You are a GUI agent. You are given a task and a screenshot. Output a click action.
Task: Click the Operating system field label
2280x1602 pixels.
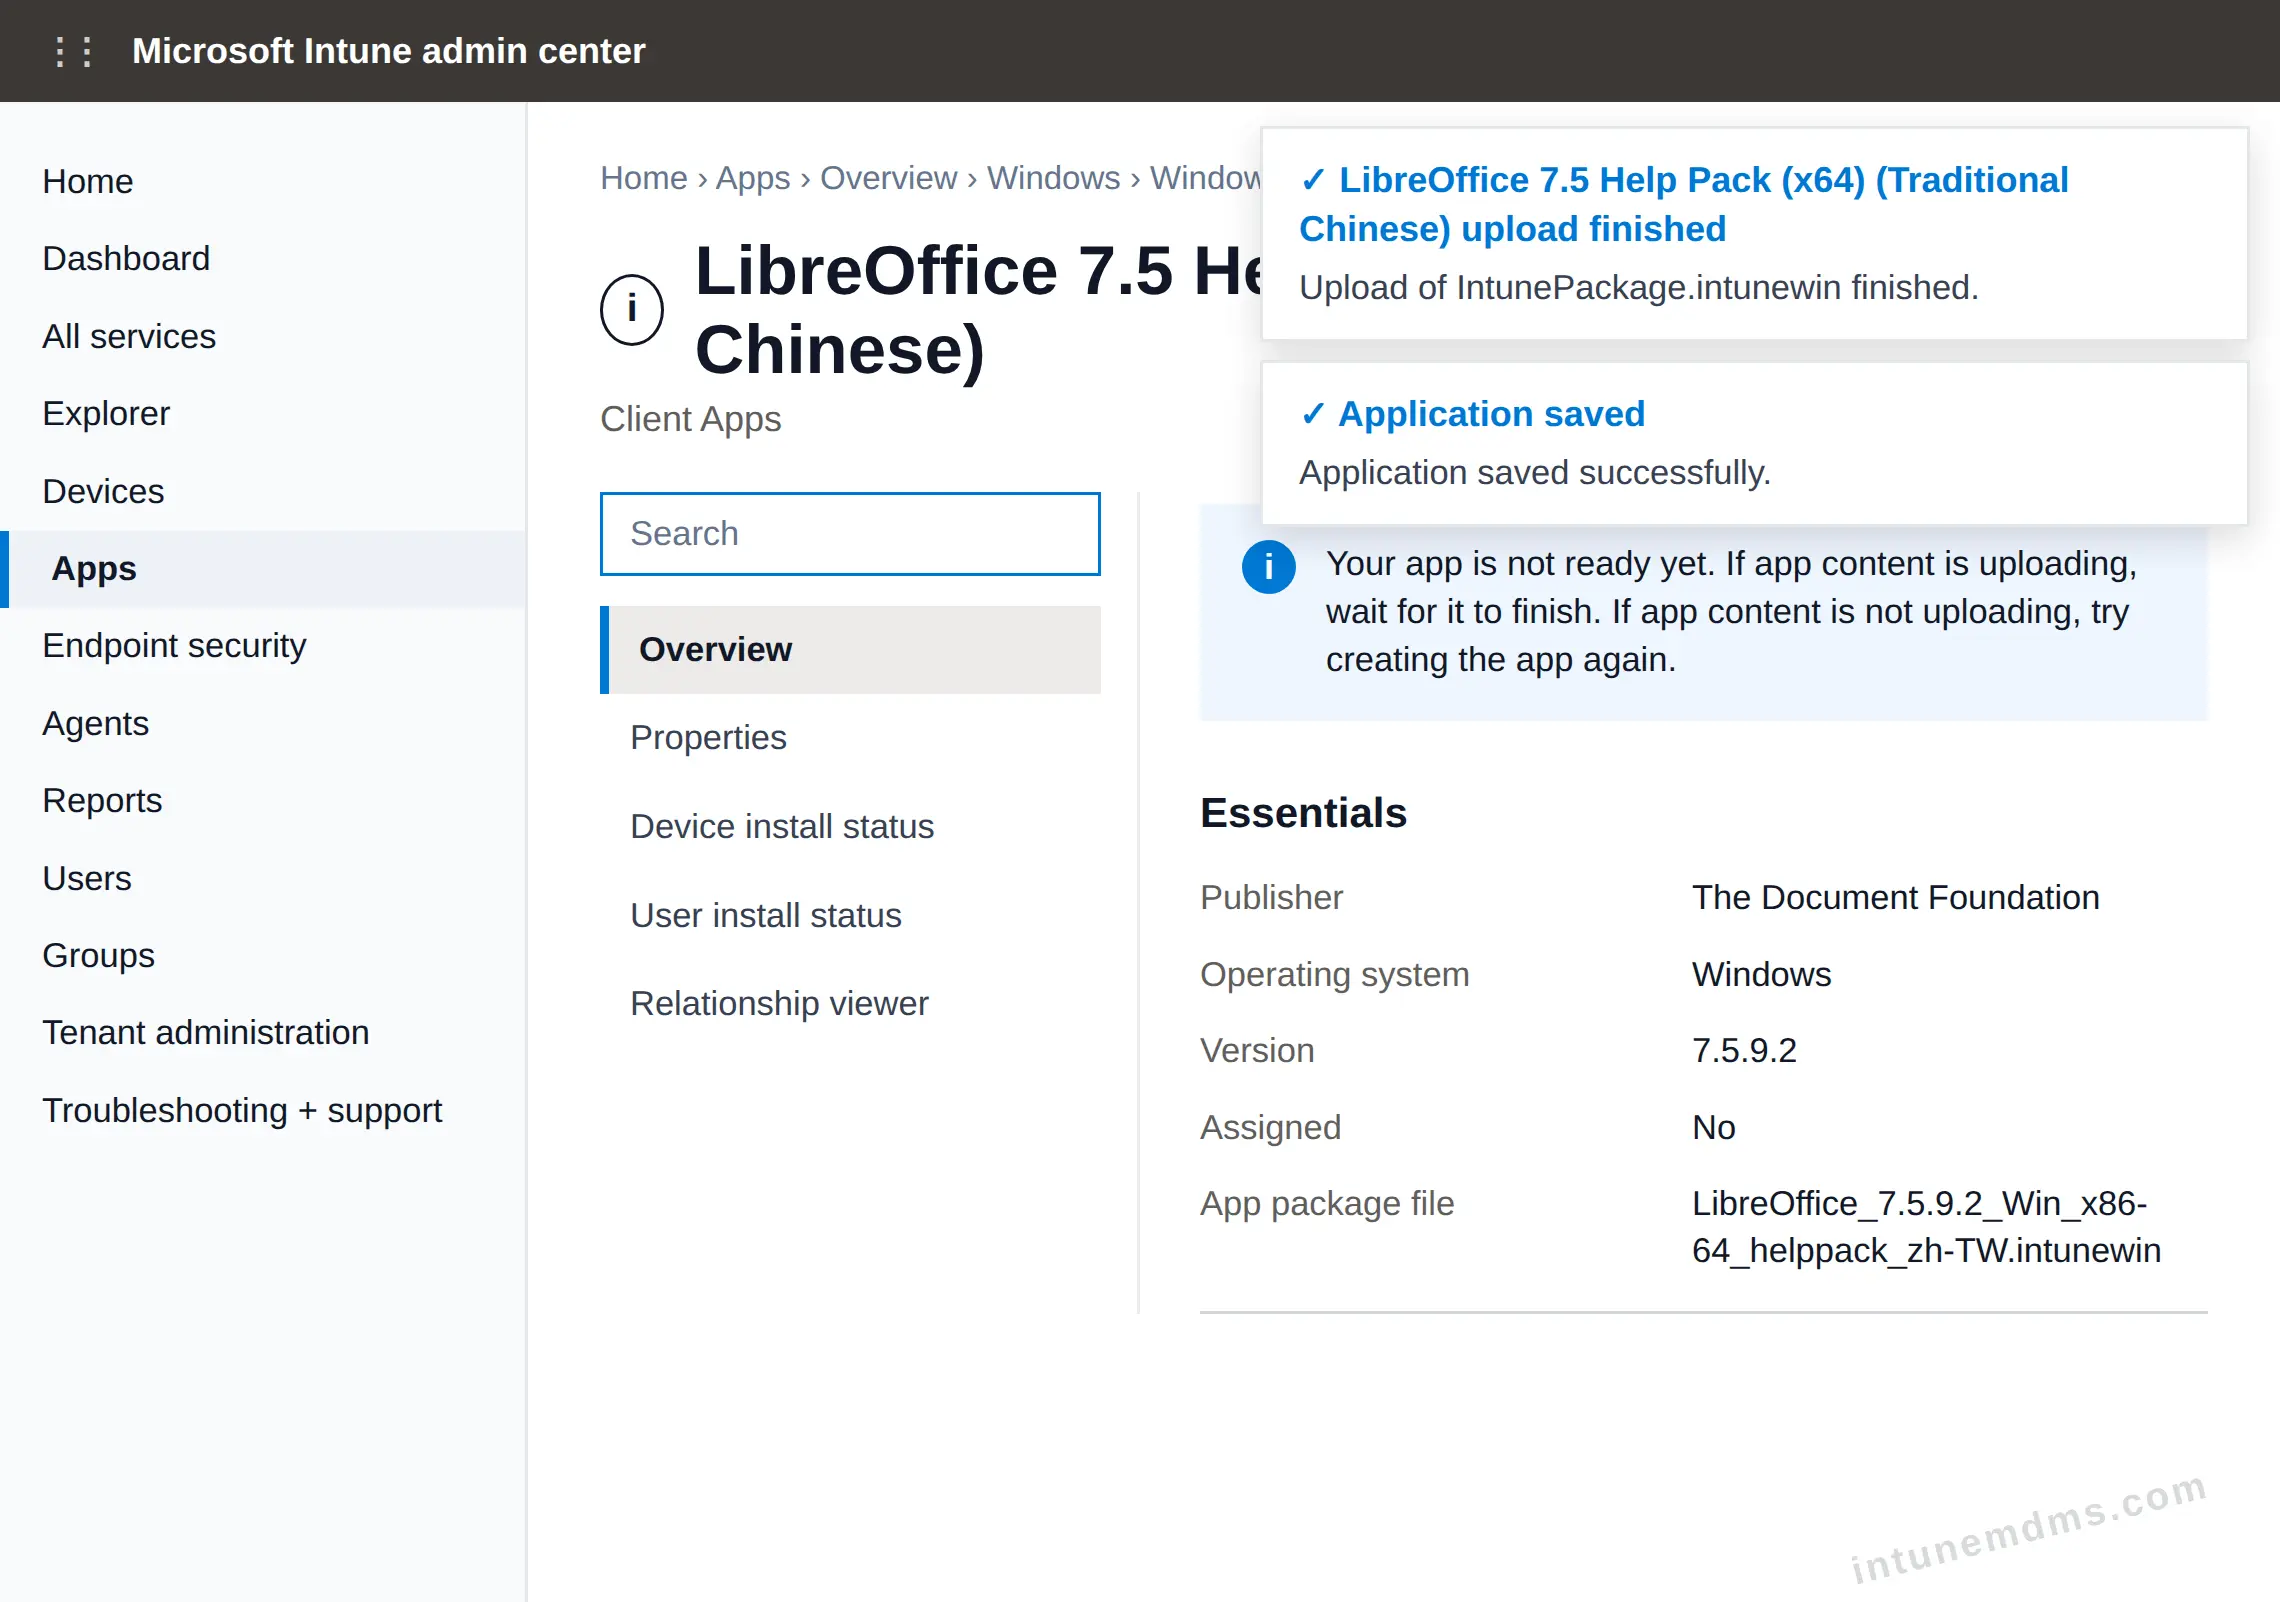(1334, 975)
